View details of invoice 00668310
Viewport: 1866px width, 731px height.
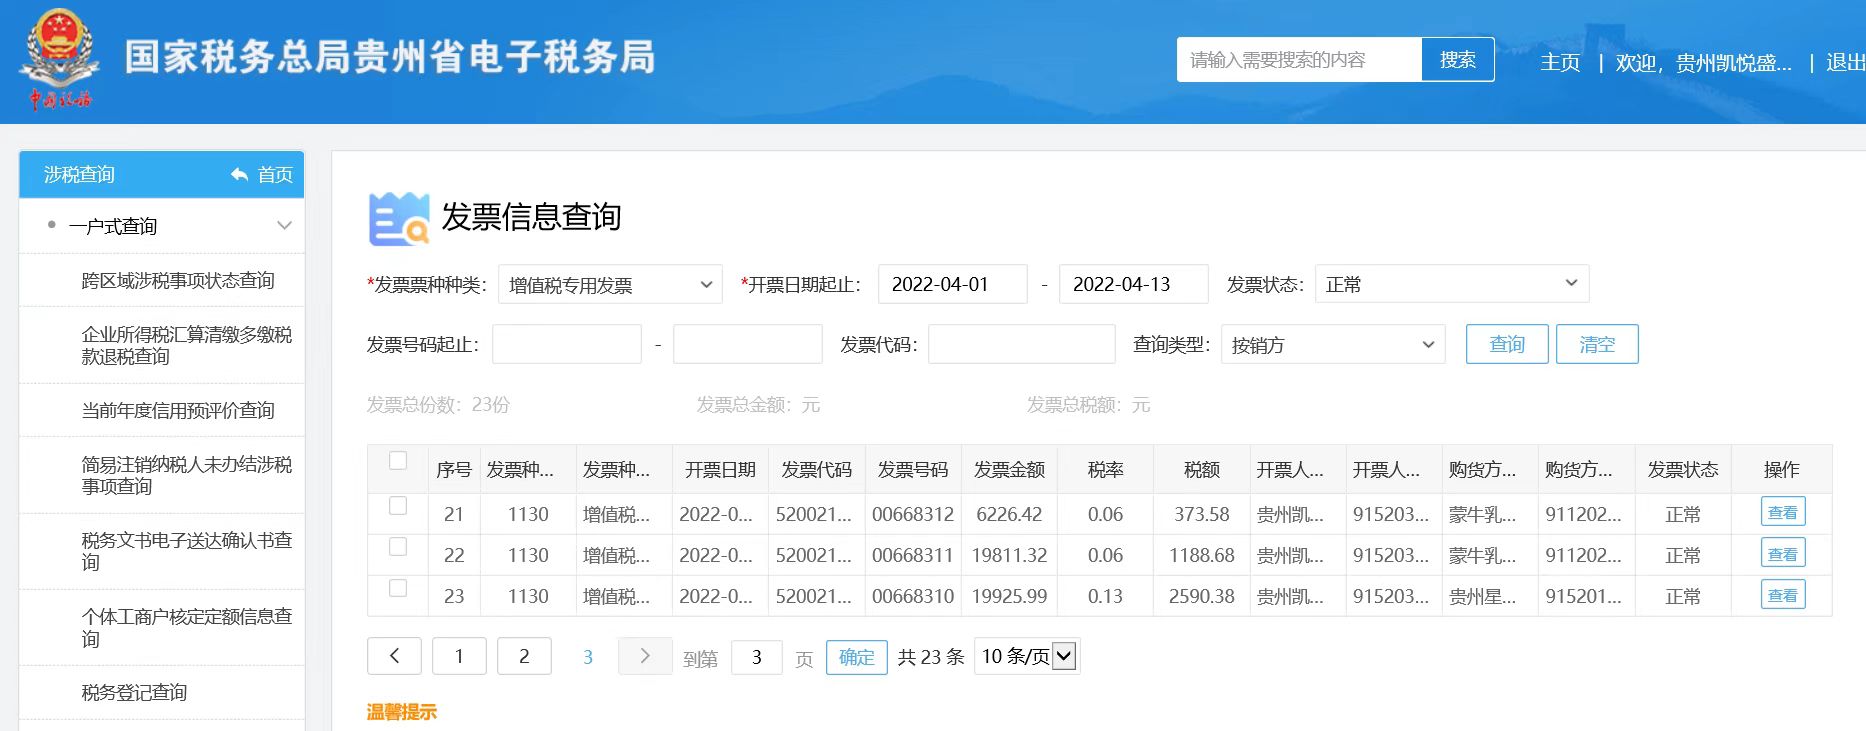point(1782,595)
